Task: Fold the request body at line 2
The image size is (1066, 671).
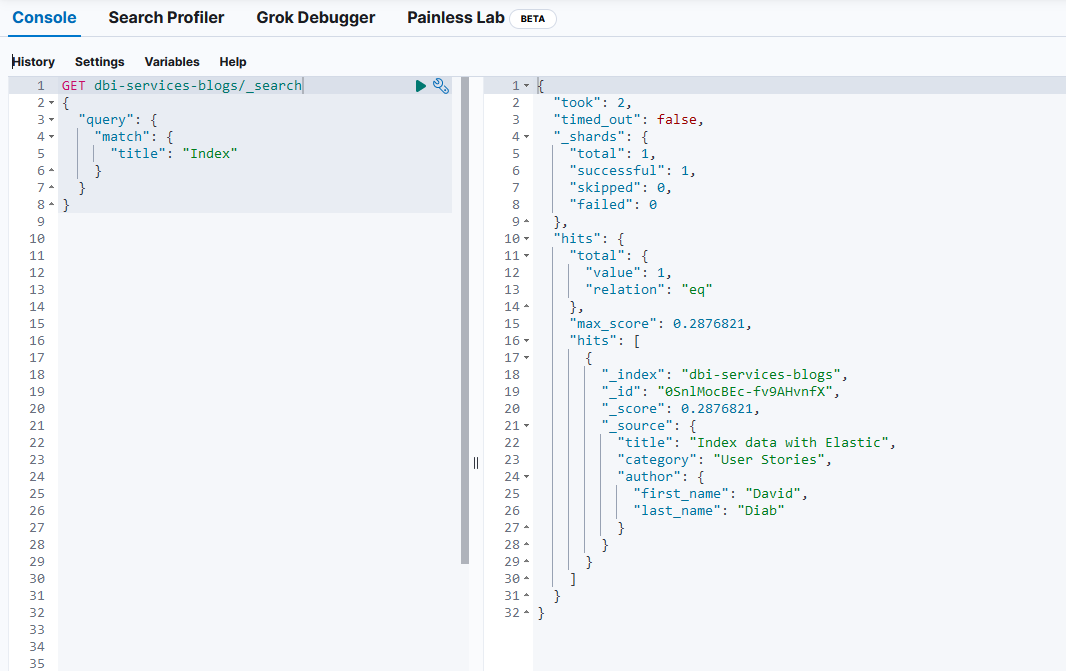Action: pos(51,103)
